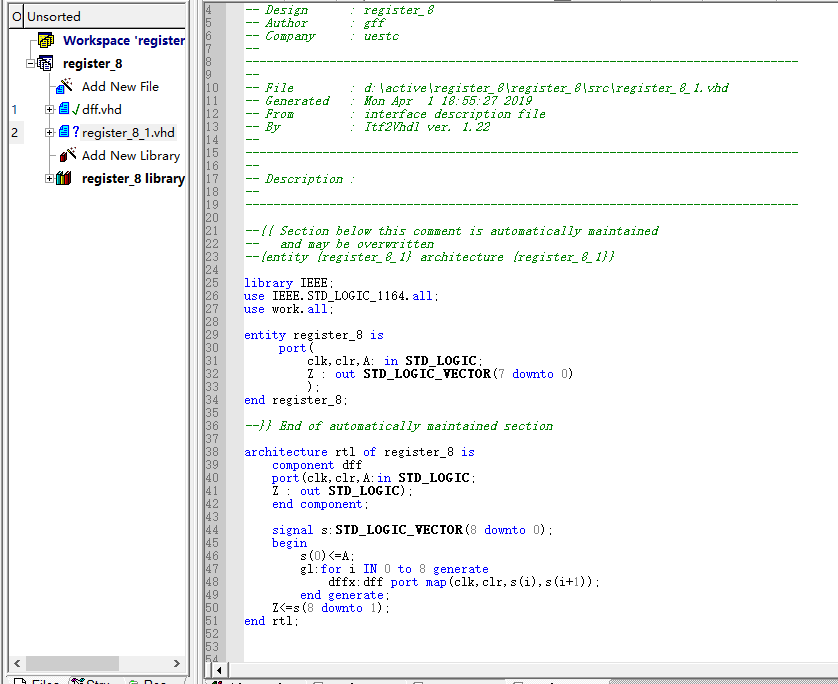Click the '-- Company : uestc' comment
The height and width of the screenshot is (684, 838).
tap(322, 36)
